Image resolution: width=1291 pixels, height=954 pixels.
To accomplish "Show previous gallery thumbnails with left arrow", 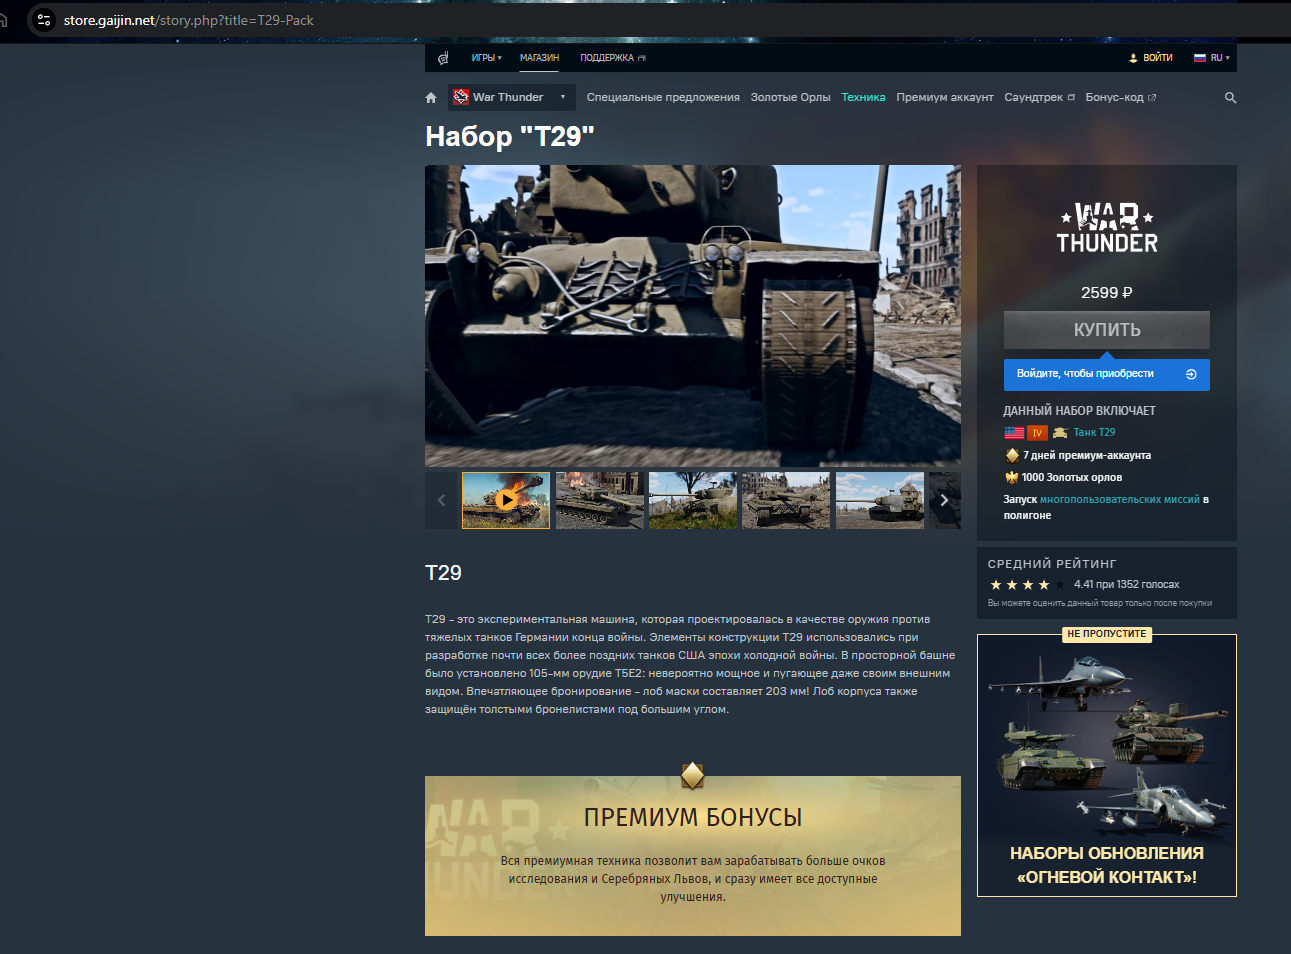I will pyautogui.click(x=441, y=500).
